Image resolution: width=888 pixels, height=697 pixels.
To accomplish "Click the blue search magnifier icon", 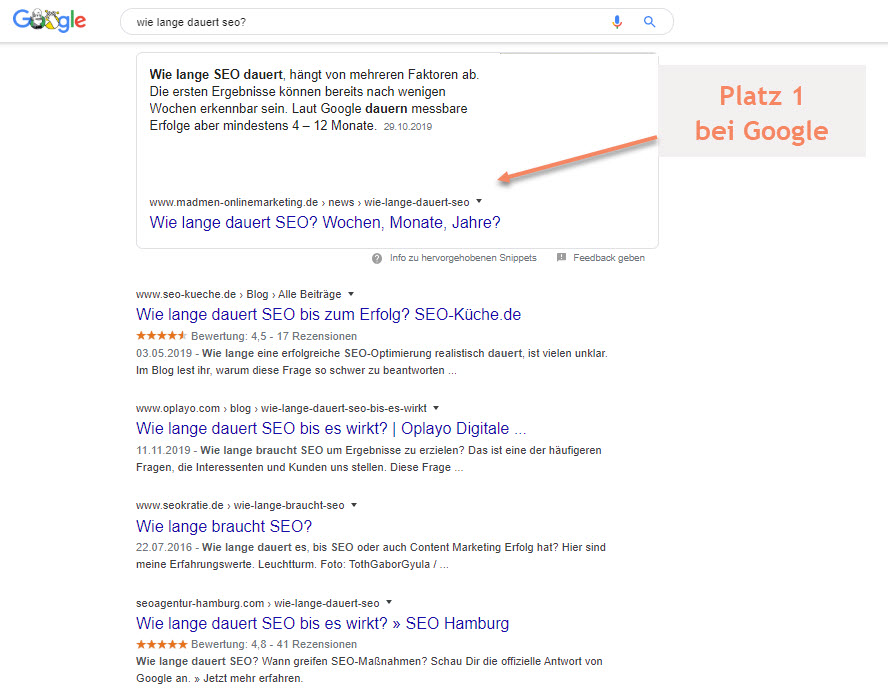I will point(650,22).
